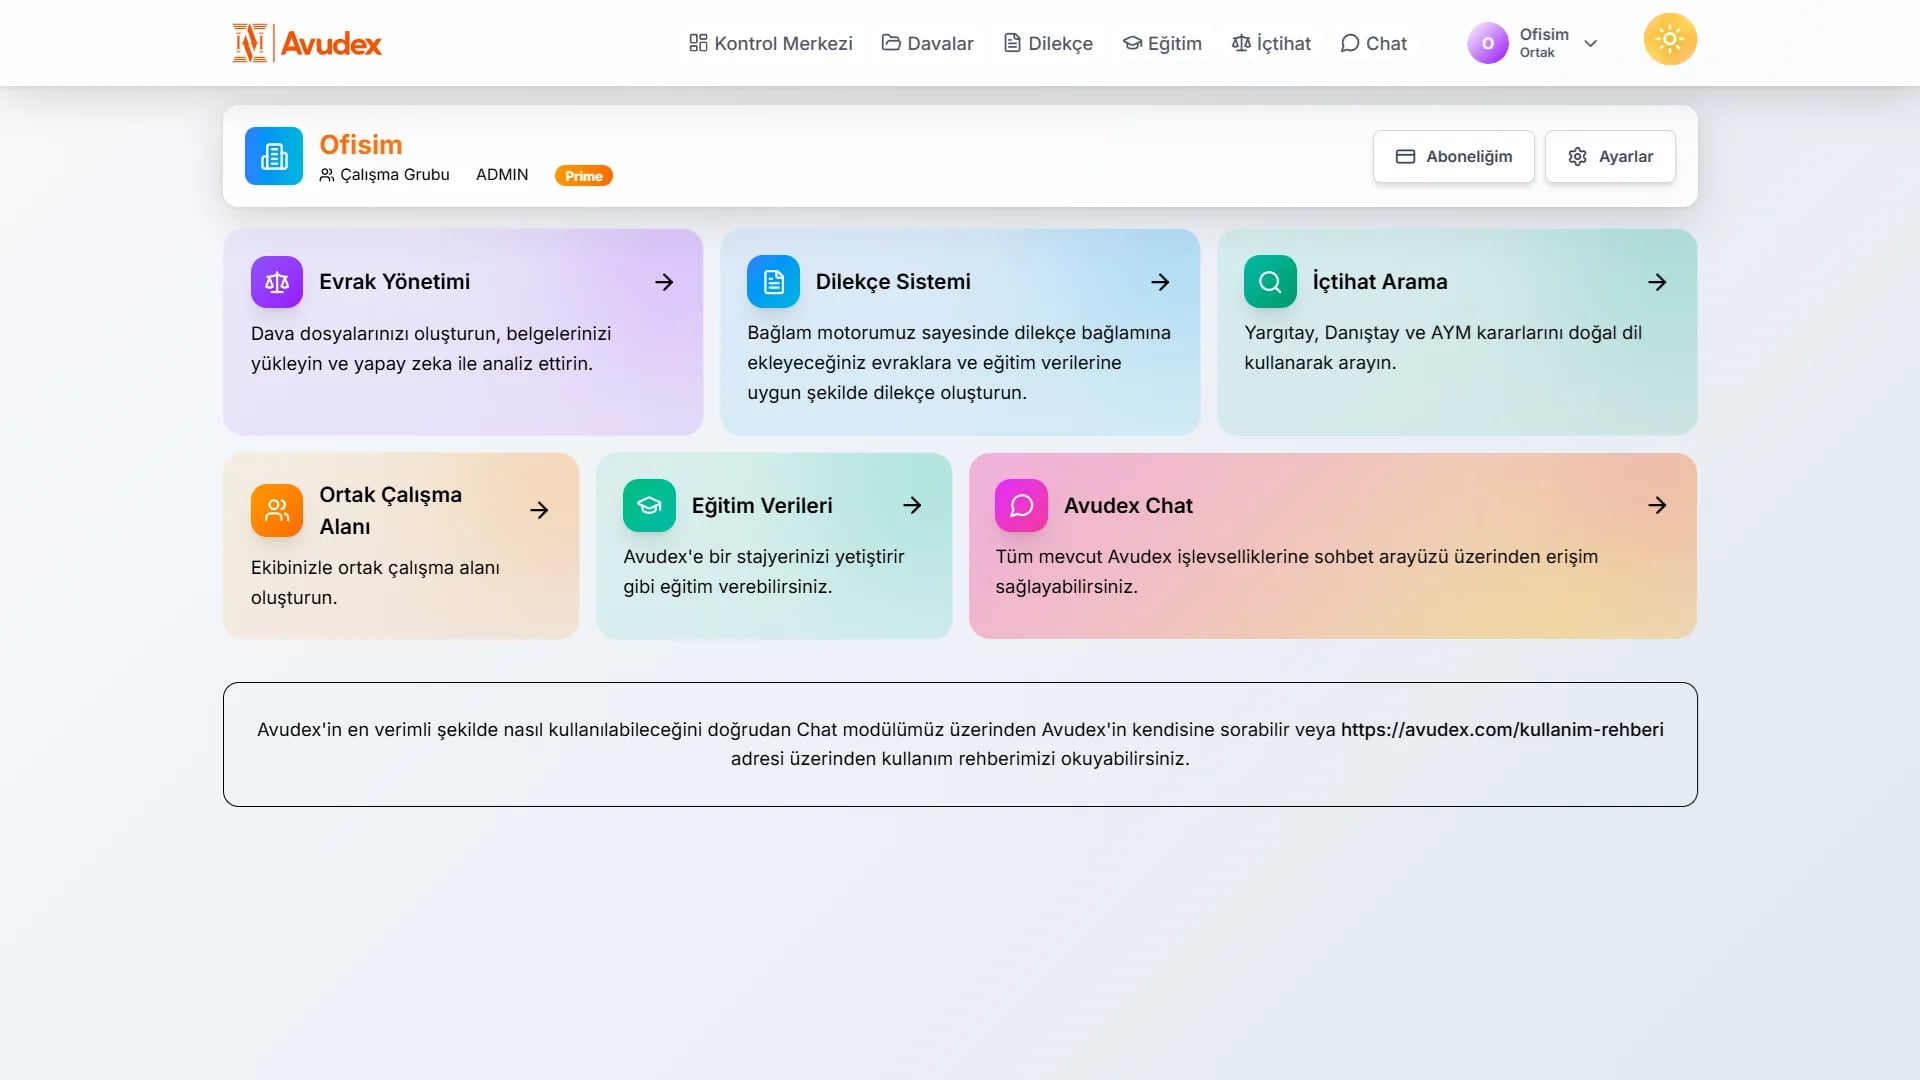Click the arrow on the İçtihat Arama card

[x=1657, y=282]
